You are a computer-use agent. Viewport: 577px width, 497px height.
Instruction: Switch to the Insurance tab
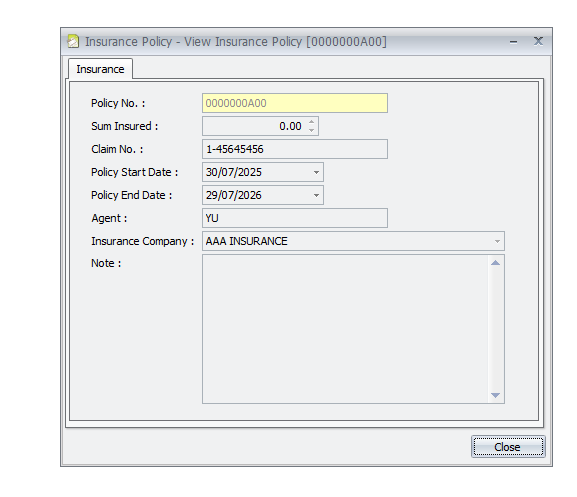pyautogui.click(x=100, y=69)
